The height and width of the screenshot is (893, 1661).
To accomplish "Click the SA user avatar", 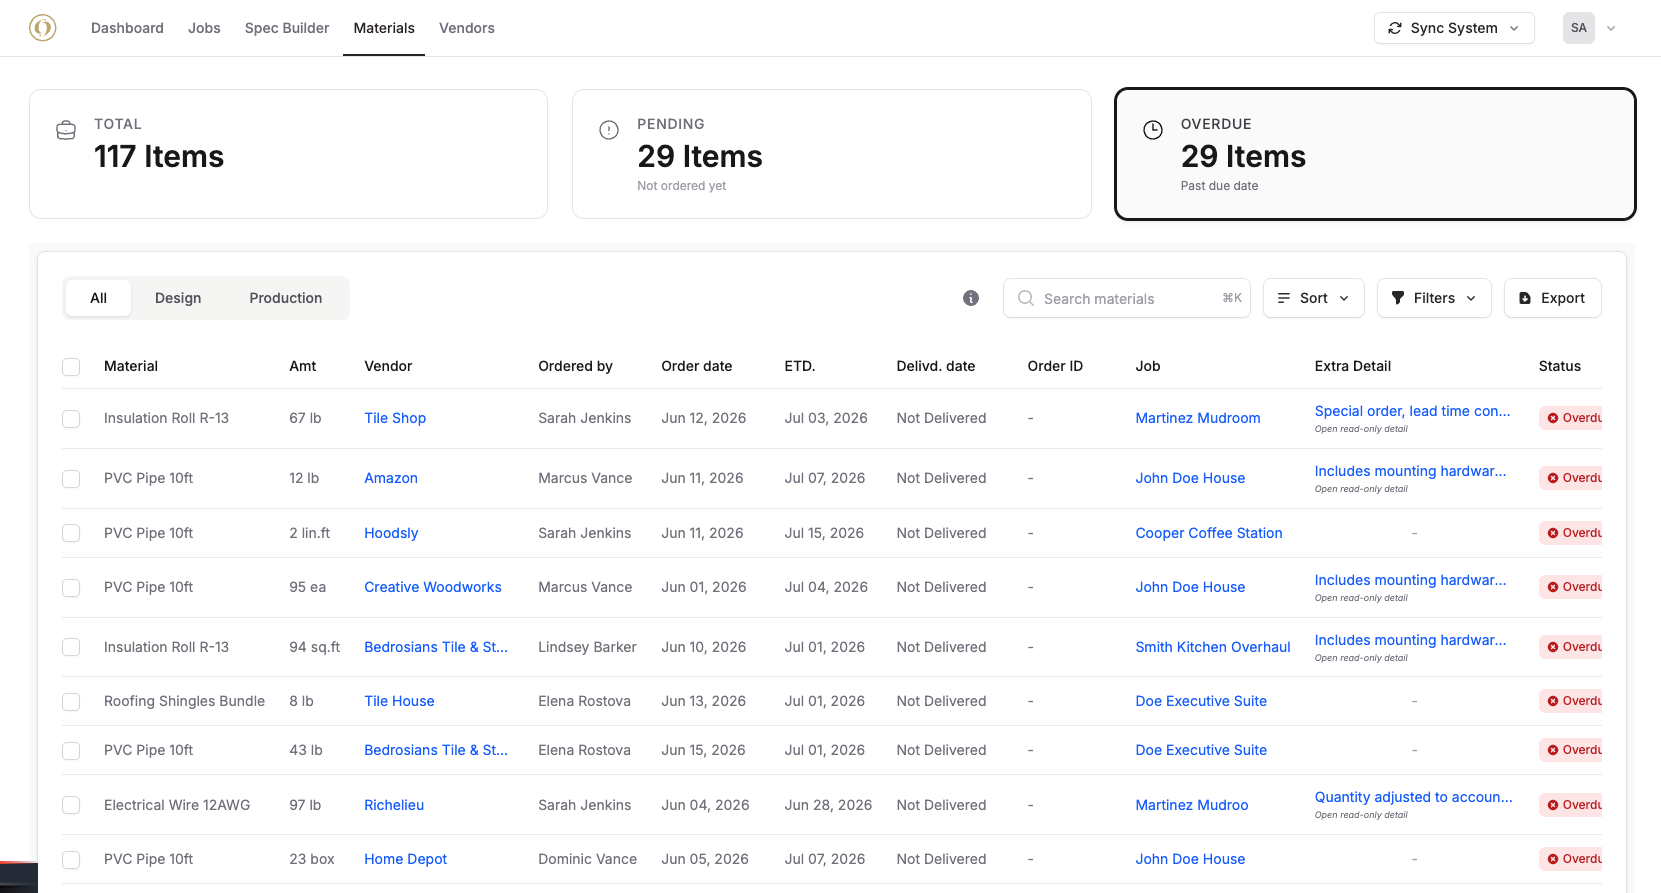I will point(1579,28).
